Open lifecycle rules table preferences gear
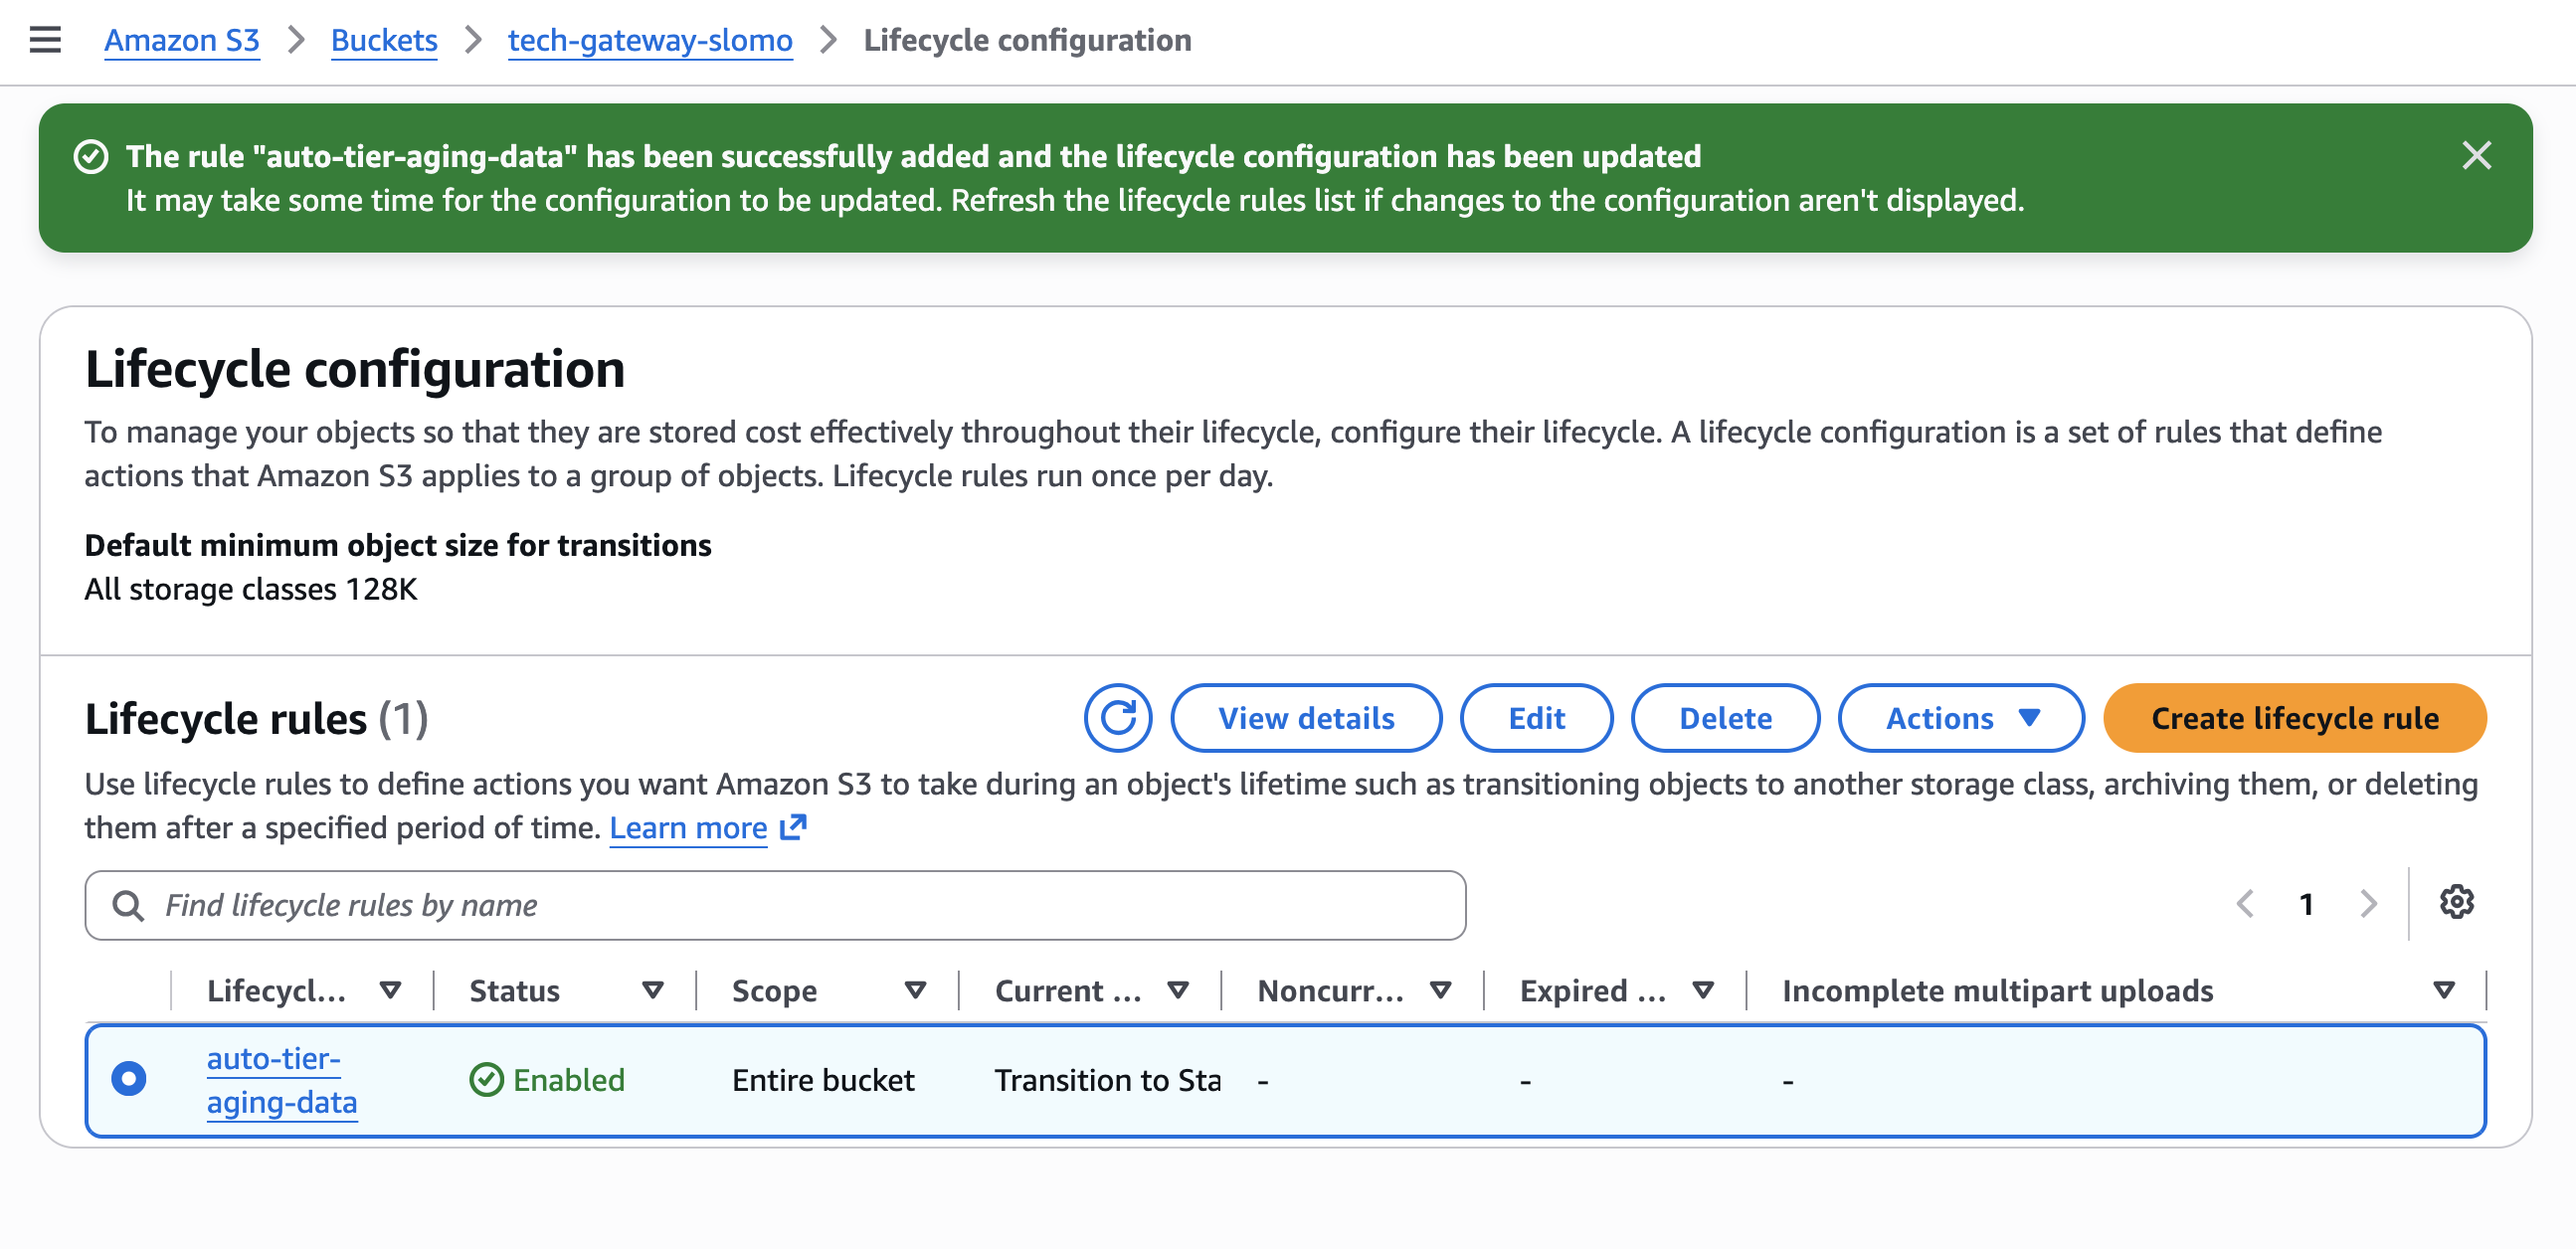2576x1249 pixels. [x=2456, y=902]
